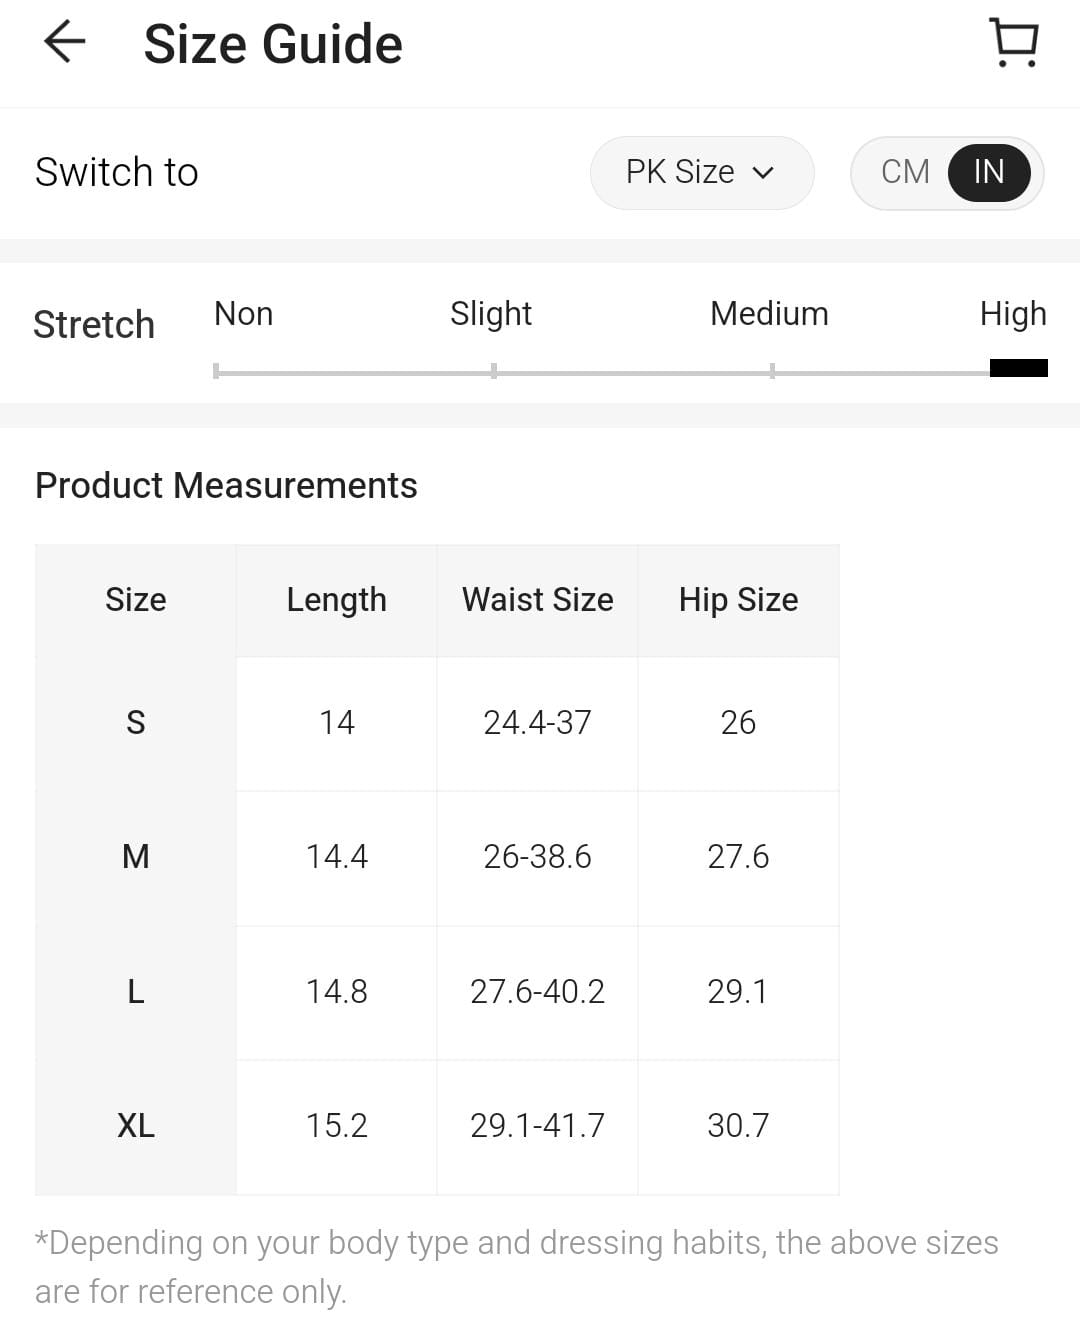
Task: Select the XL size row
Action: pyautogui.click(x=136, y=1126)
